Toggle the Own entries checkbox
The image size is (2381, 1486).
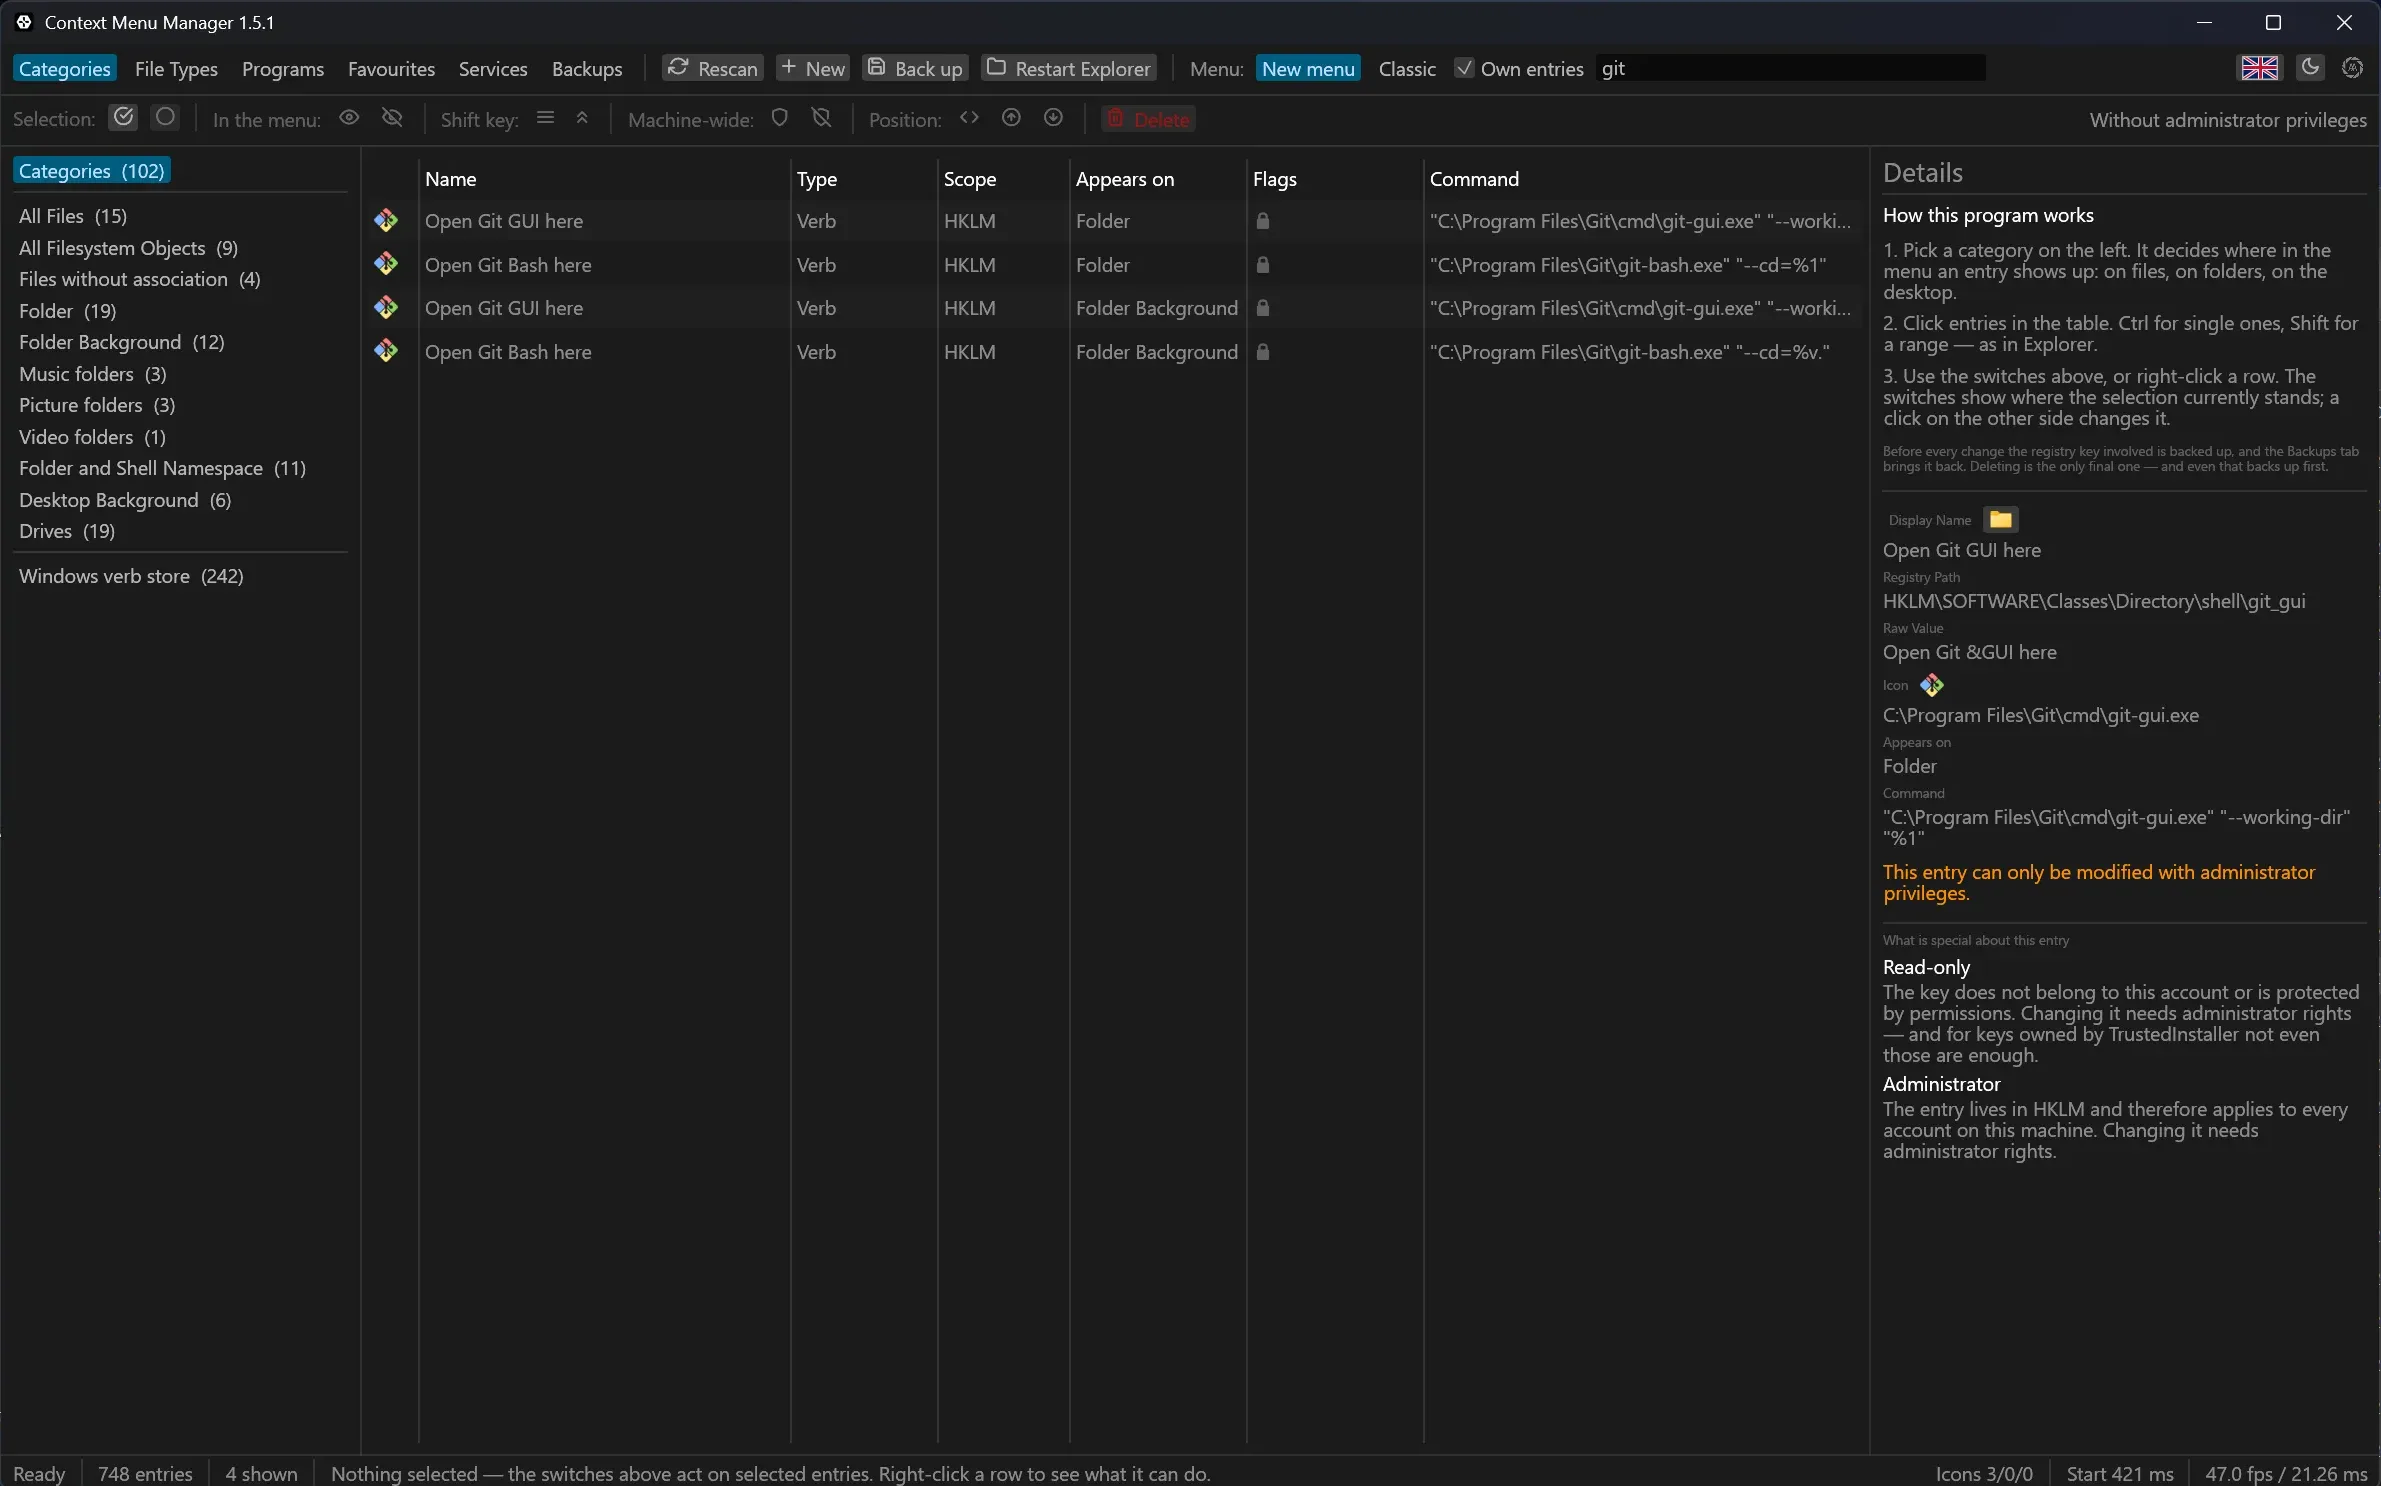(1464, 68)
